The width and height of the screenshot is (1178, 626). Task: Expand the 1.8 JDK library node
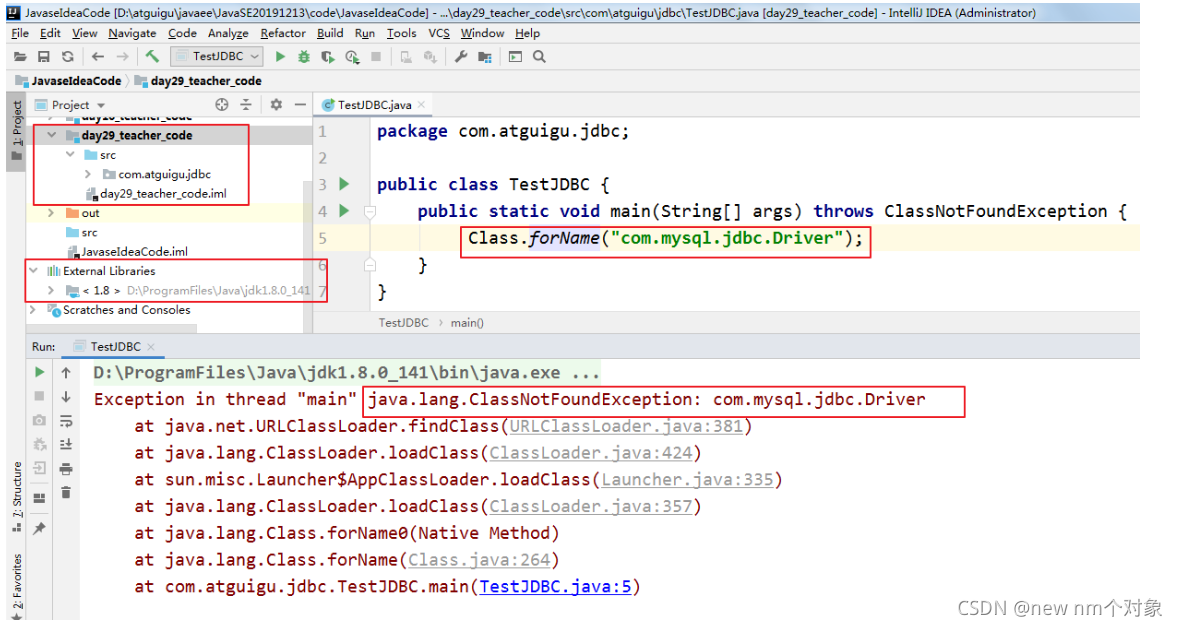coord(51,290)
